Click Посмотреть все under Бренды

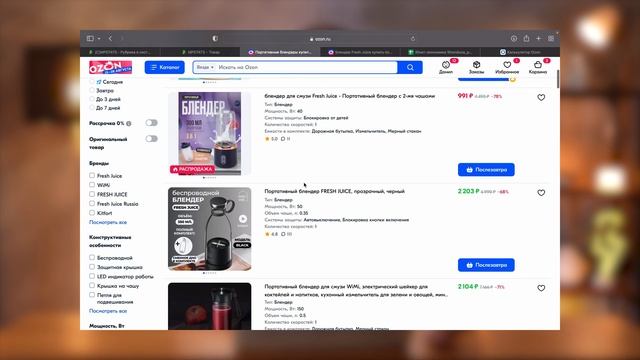[x=108, y=222]
